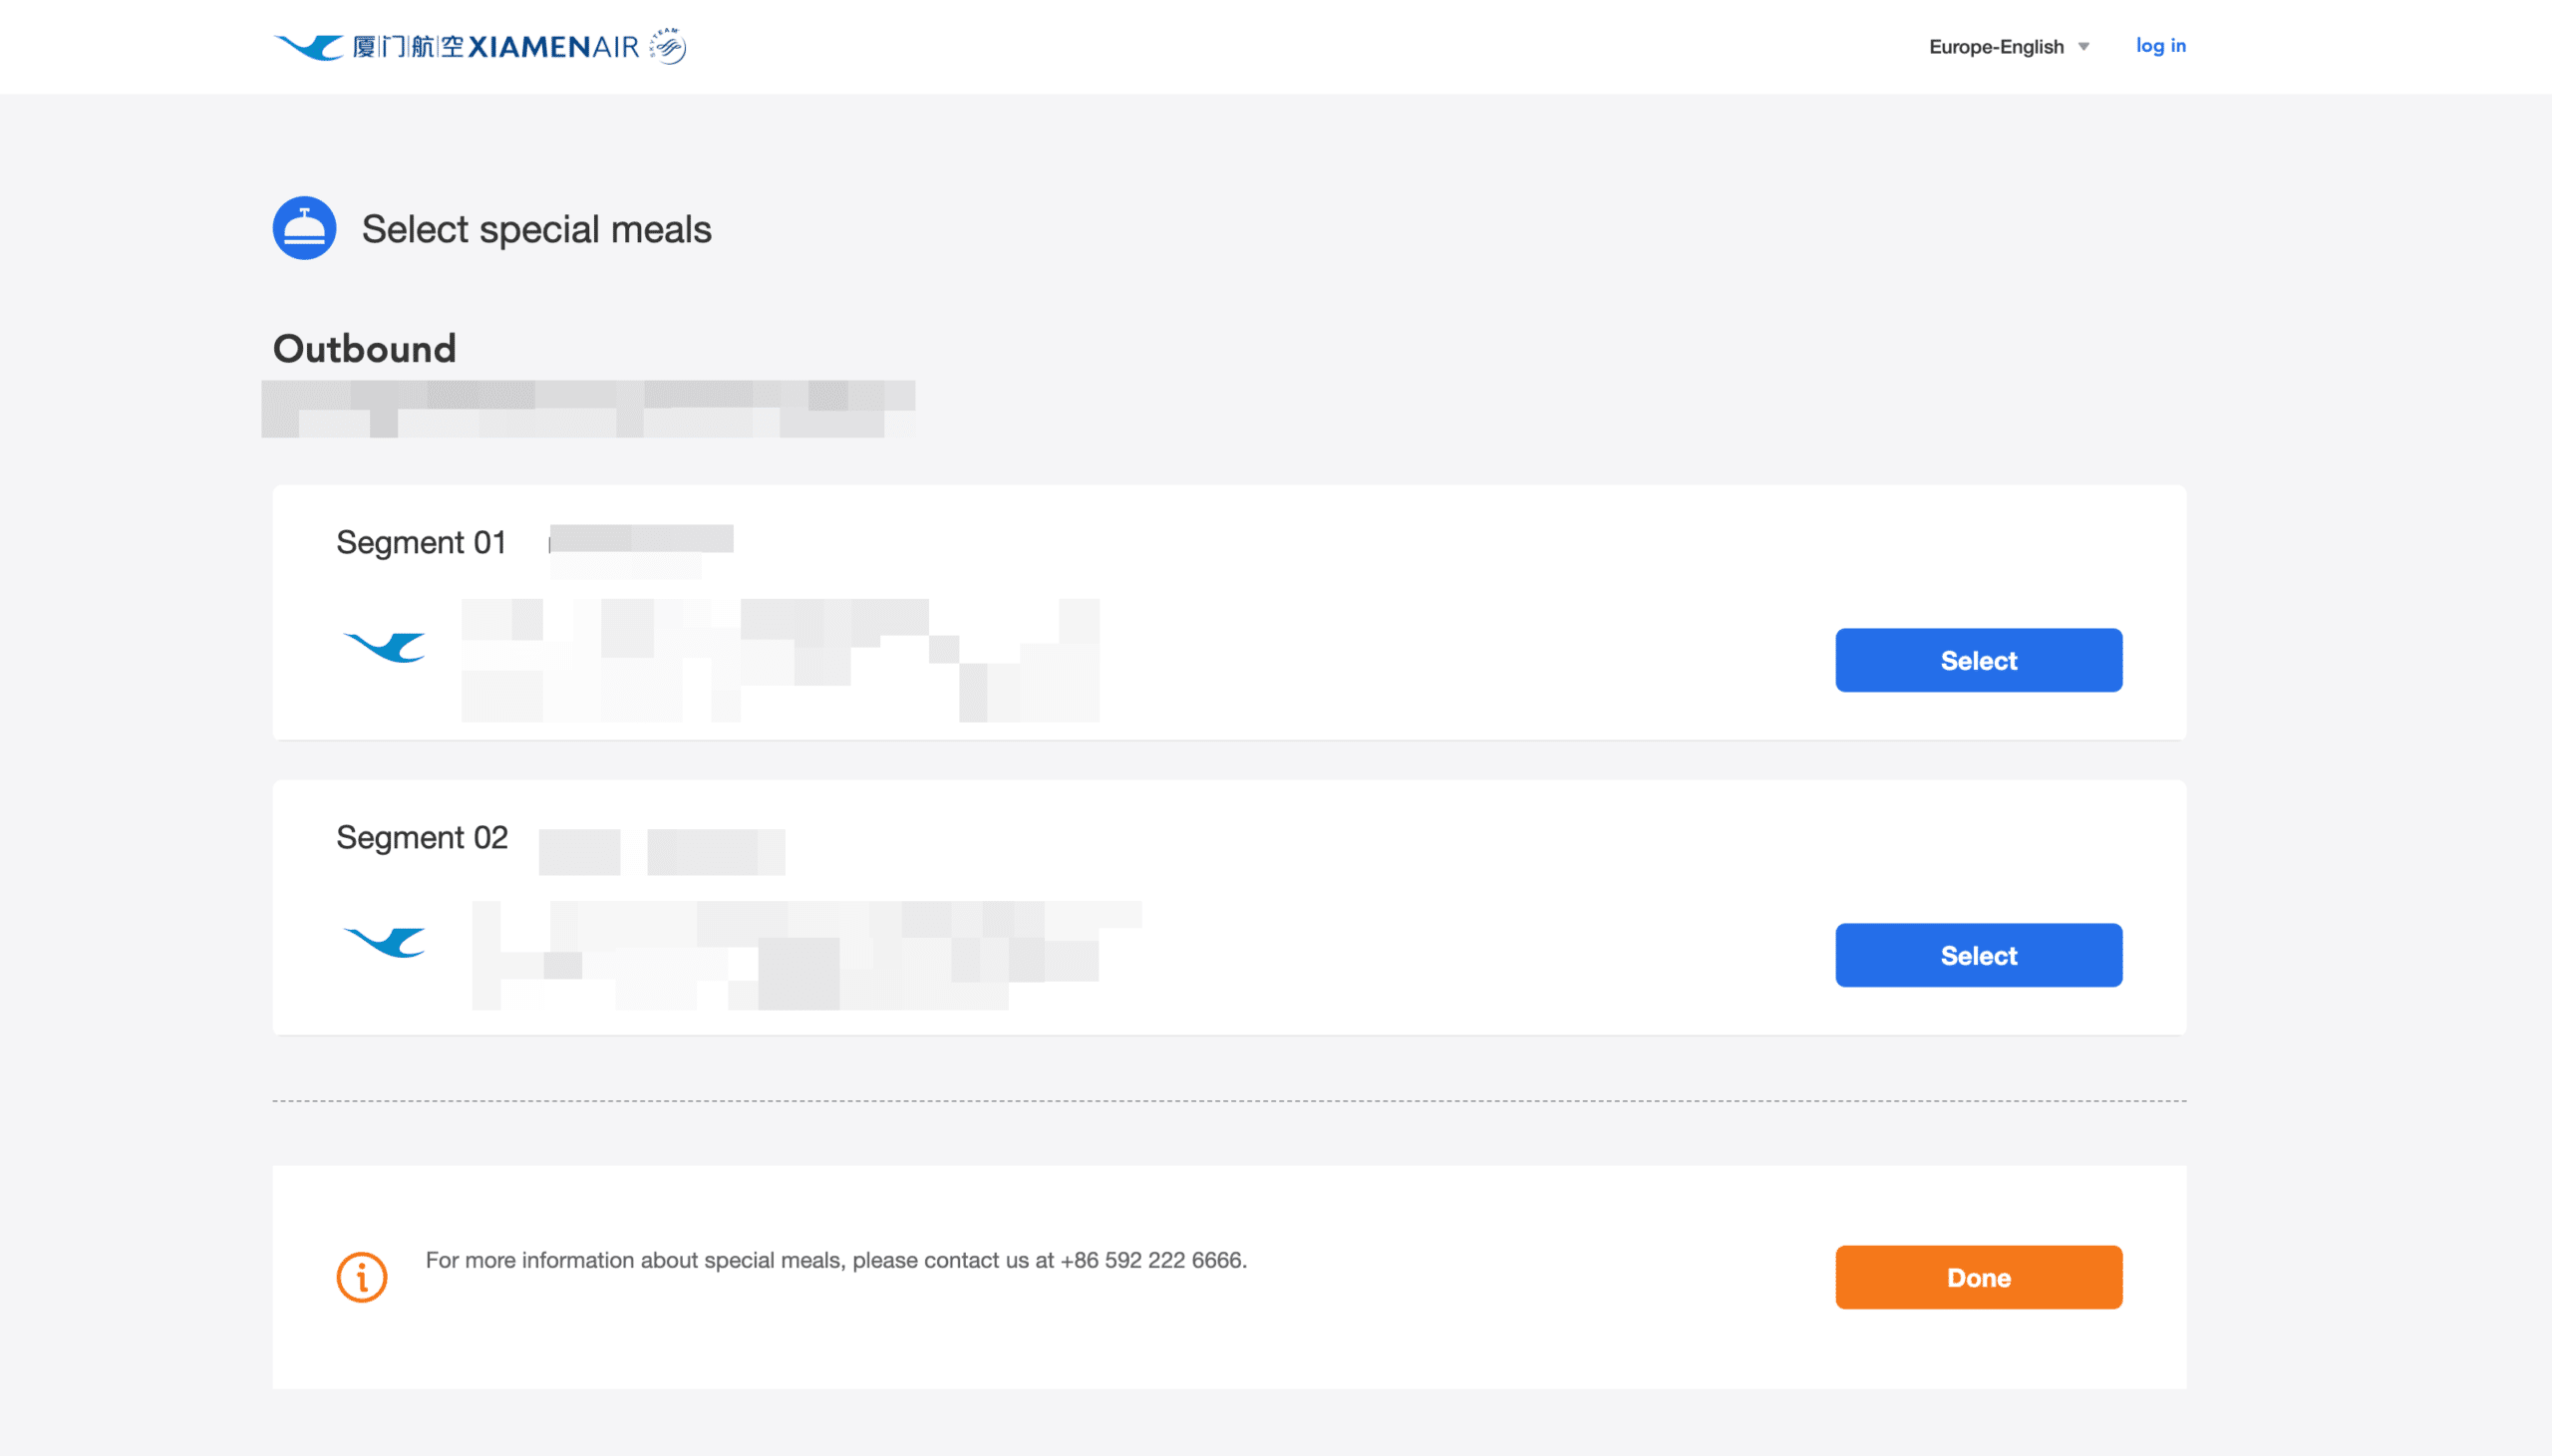Image resolution: width=2552 pixels, height=1456 pixels.
Task: Click the Segment 02 label
Action: (422, 837)
